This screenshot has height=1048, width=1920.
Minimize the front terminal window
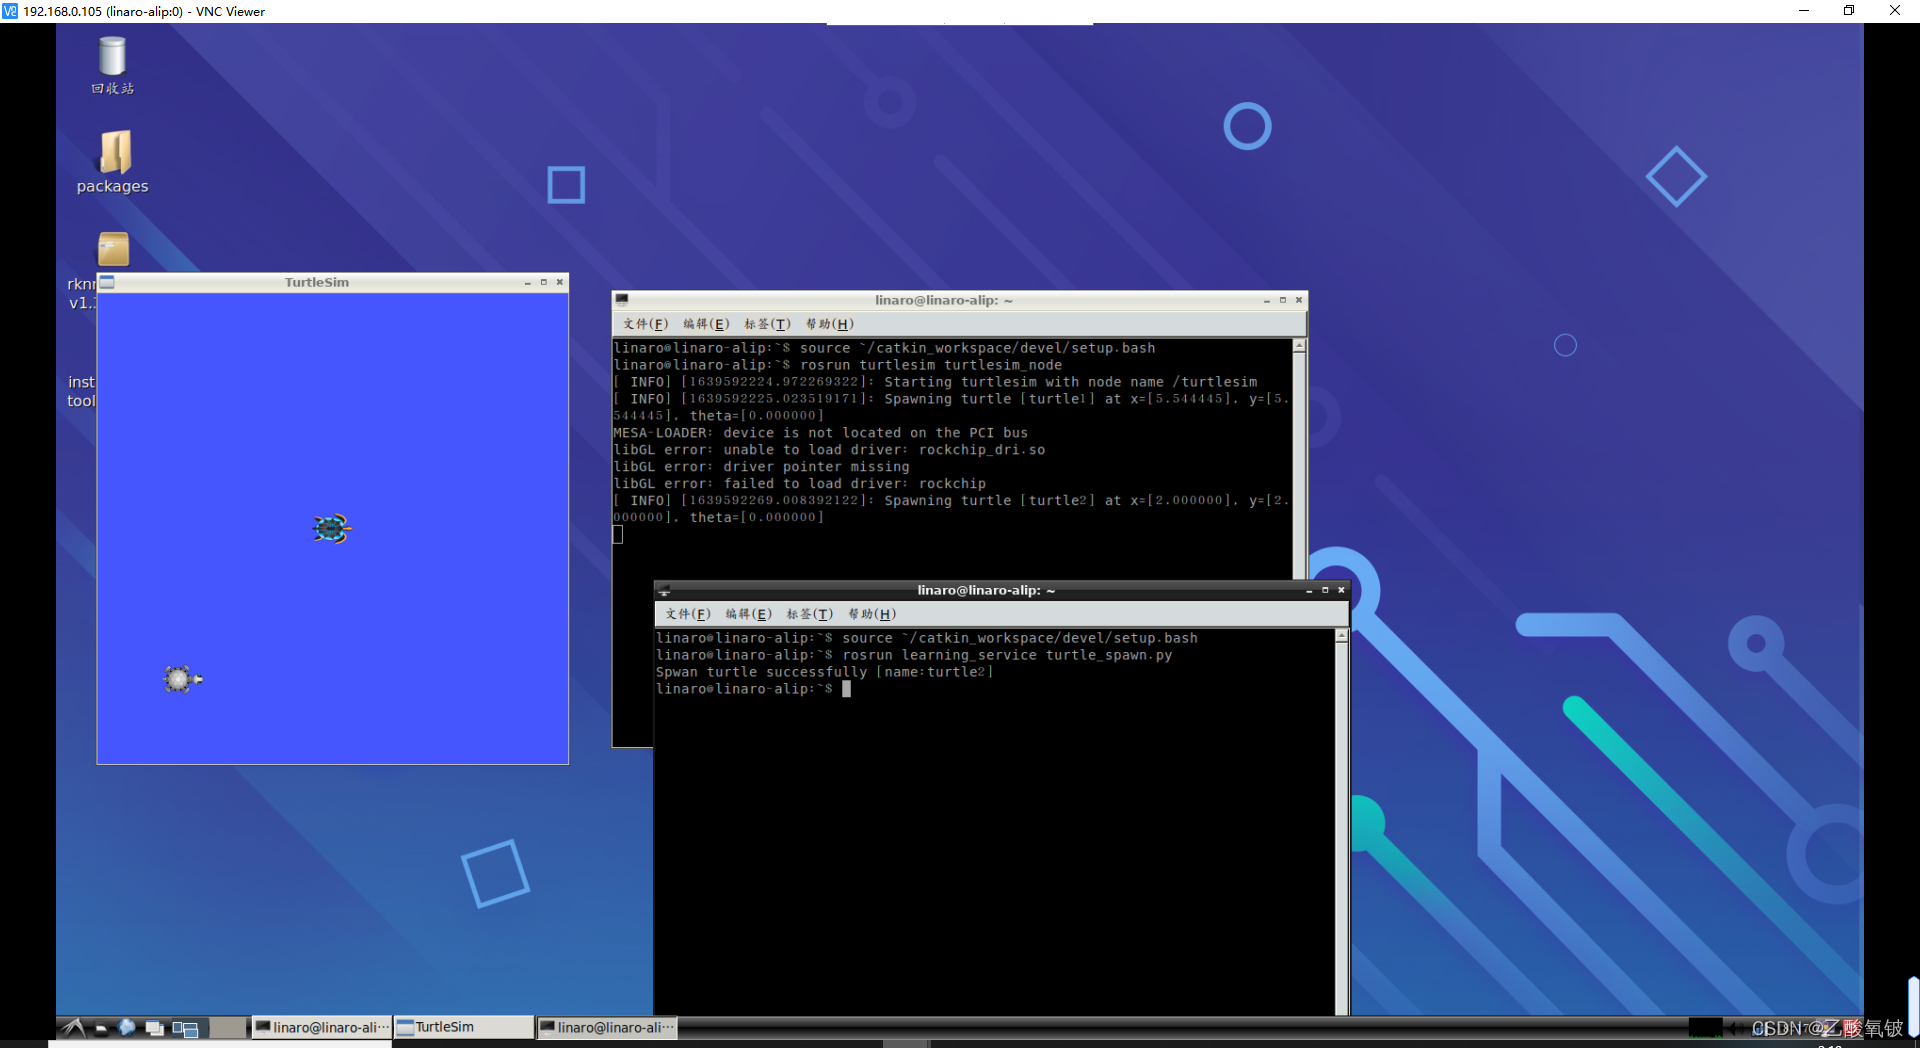[1308, 590]
